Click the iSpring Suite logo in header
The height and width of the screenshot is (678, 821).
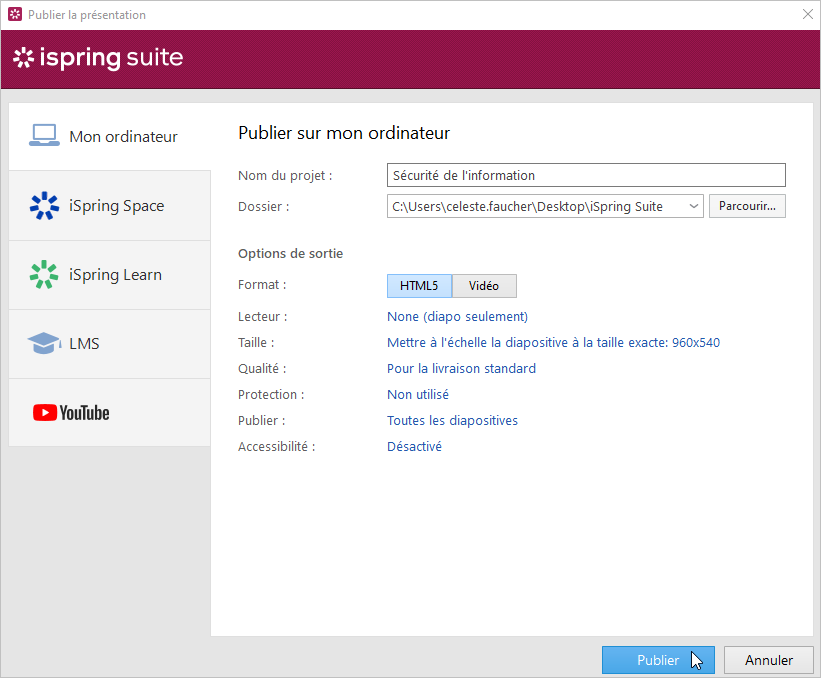pyautogui.click(x=98, y=58)
